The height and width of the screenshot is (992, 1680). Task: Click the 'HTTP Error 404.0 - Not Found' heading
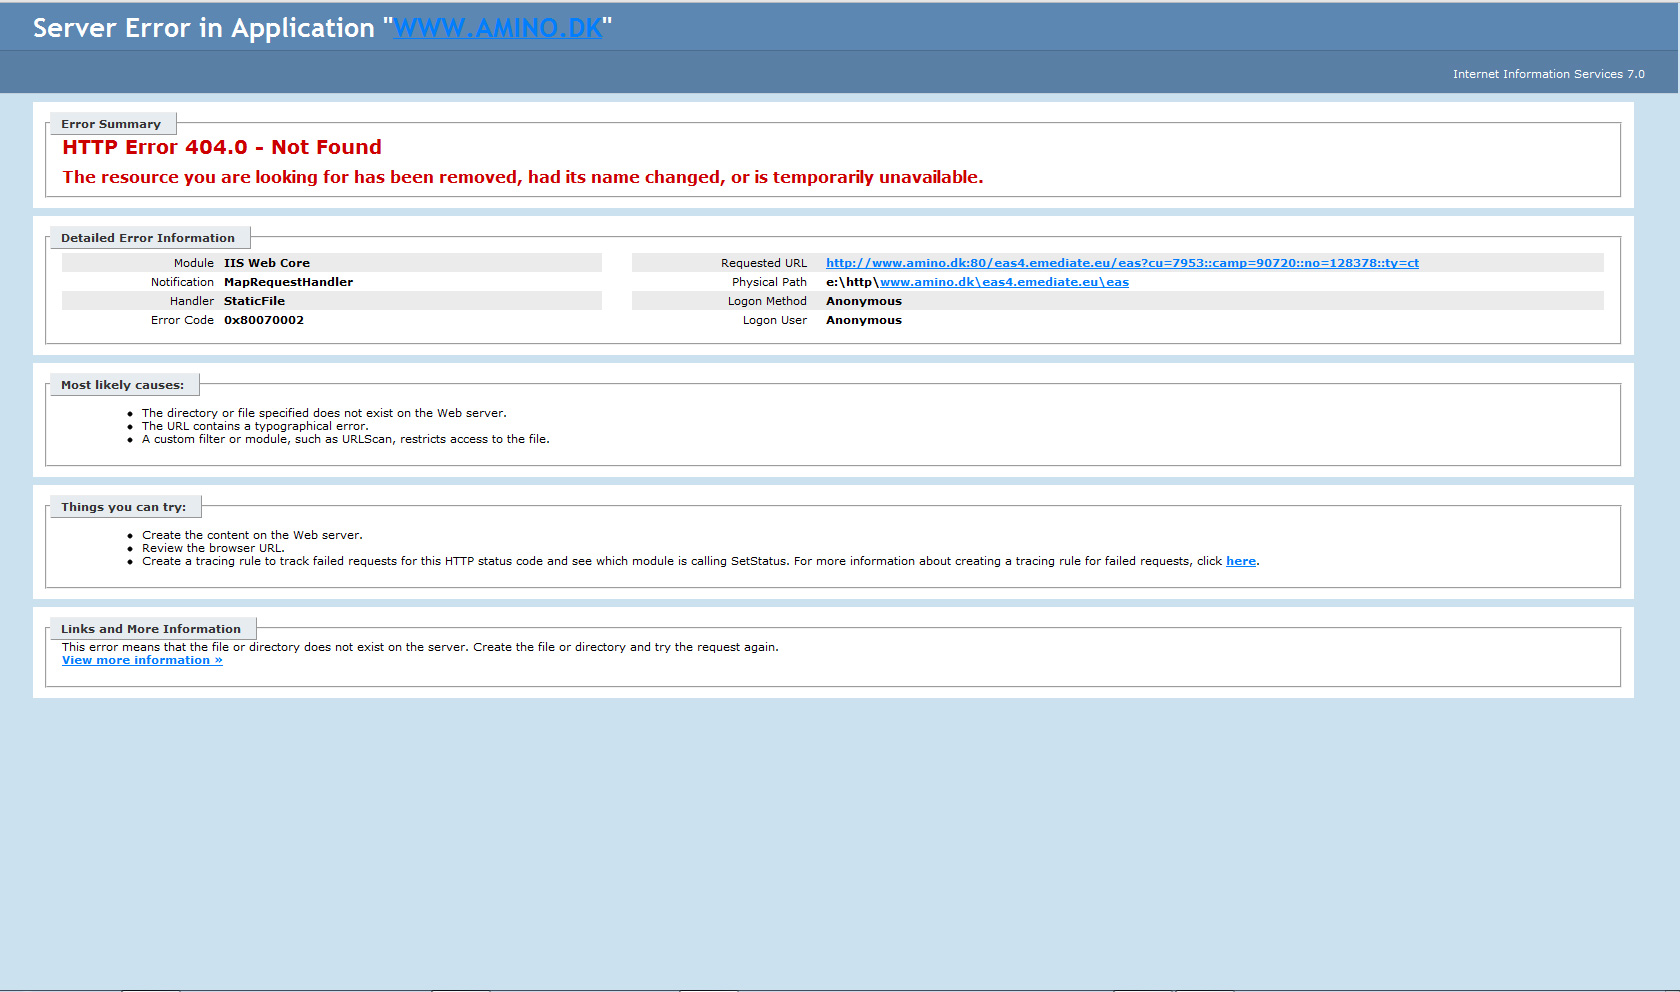(x=221, y=147)
